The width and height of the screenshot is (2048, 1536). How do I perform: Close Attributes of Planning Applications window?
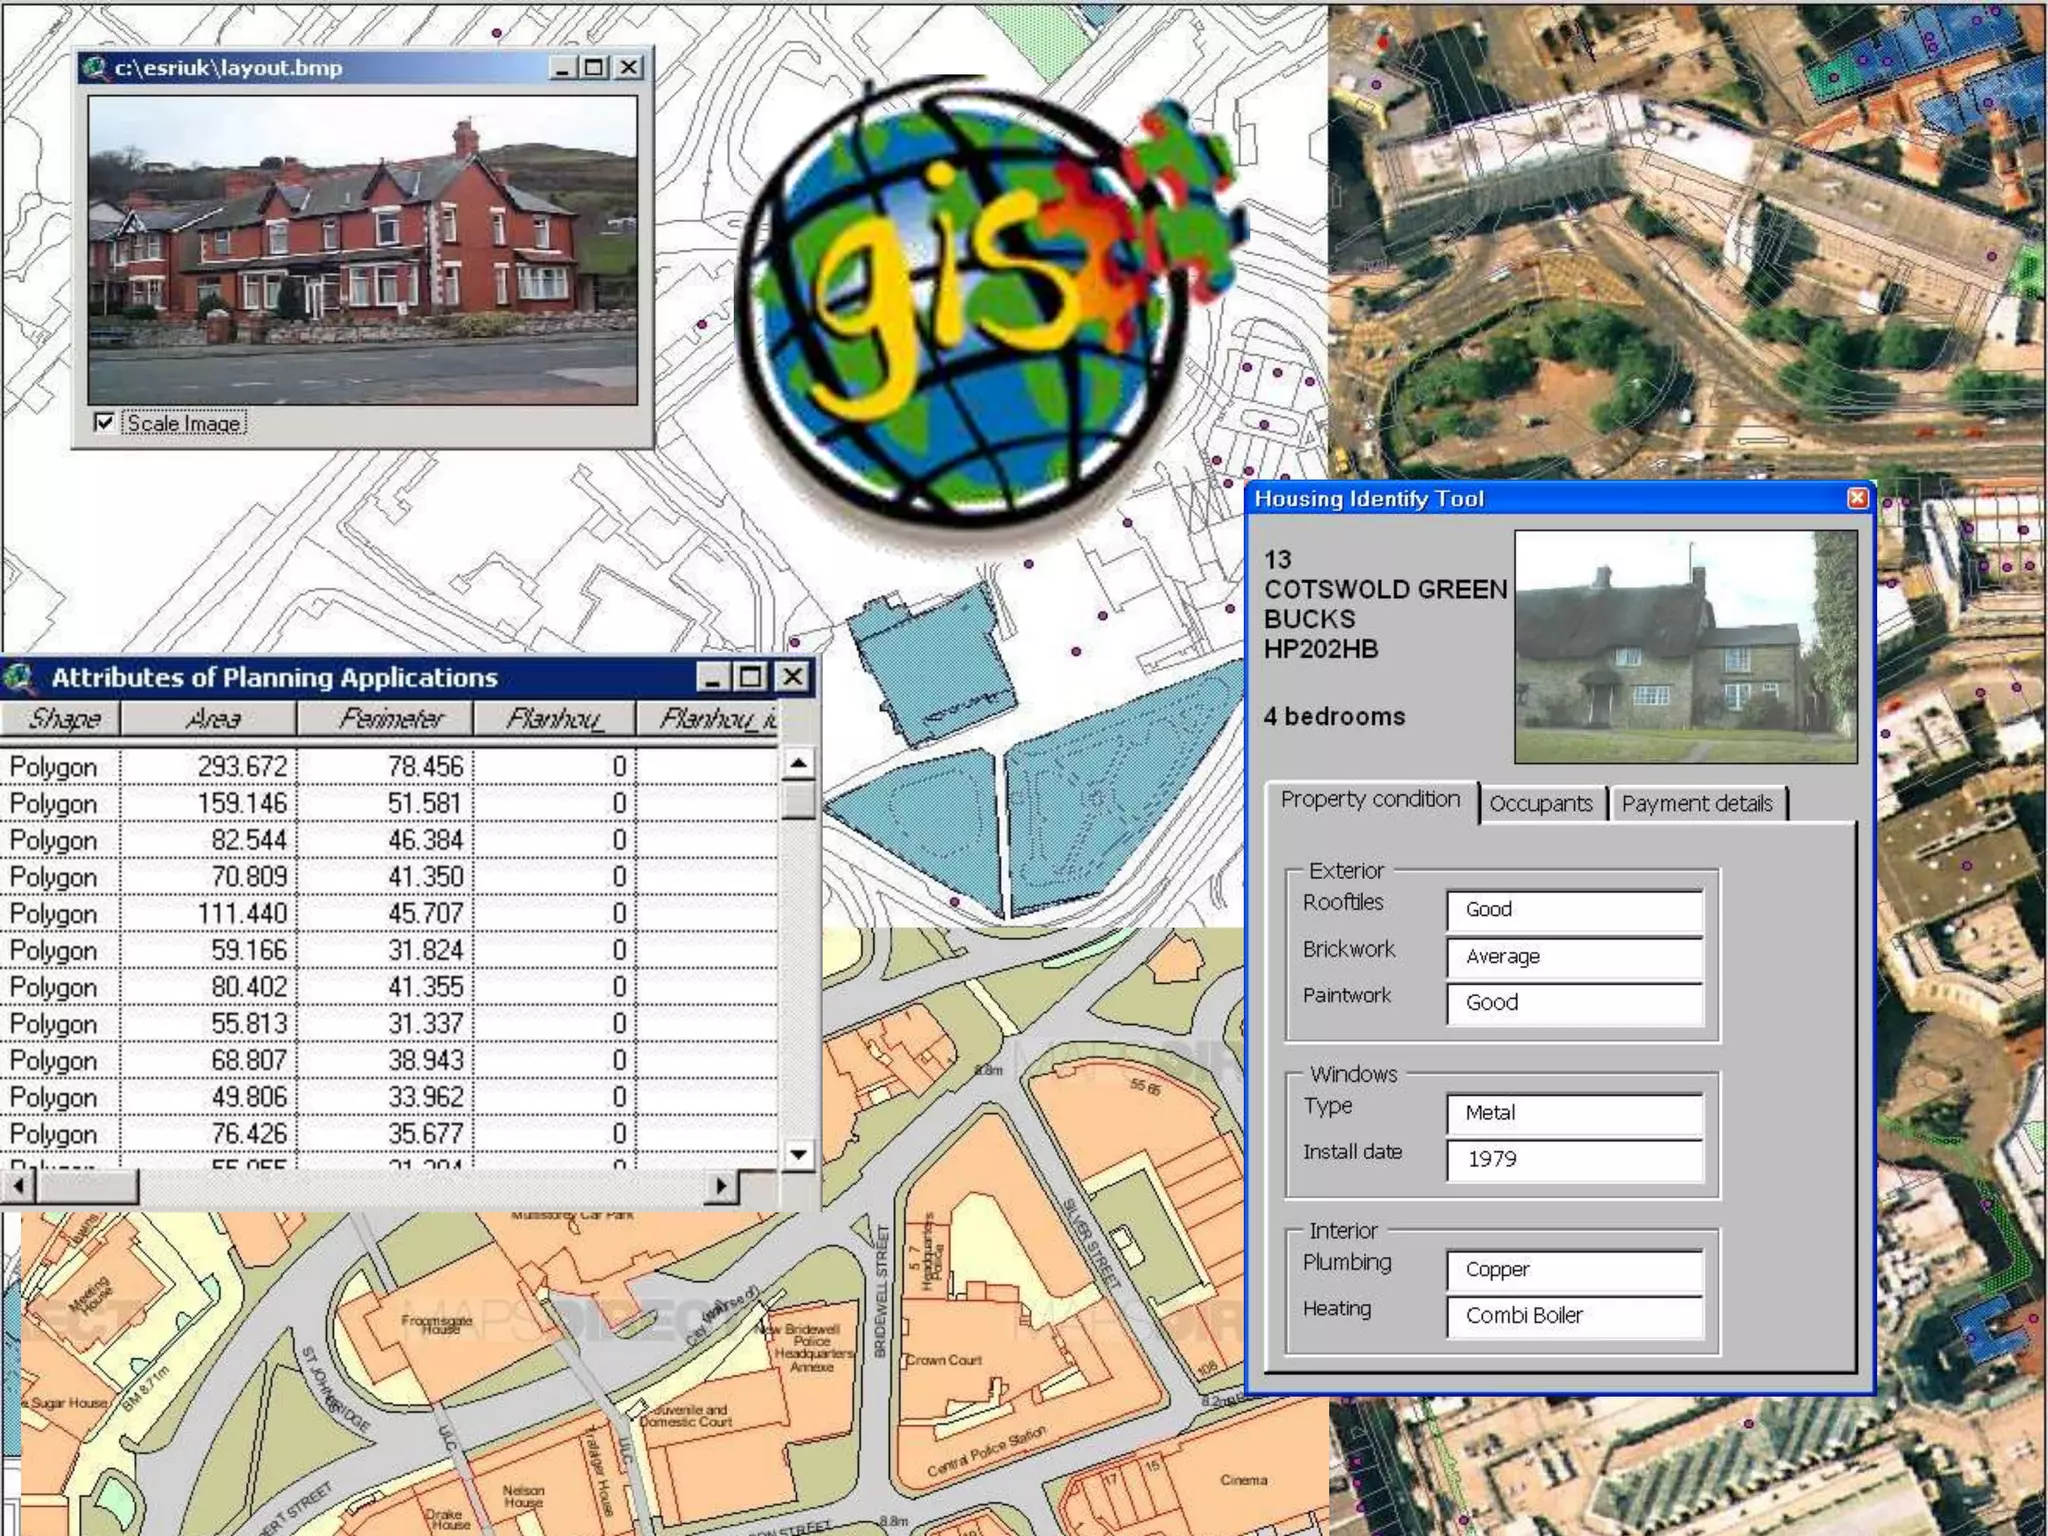[792, 677]
